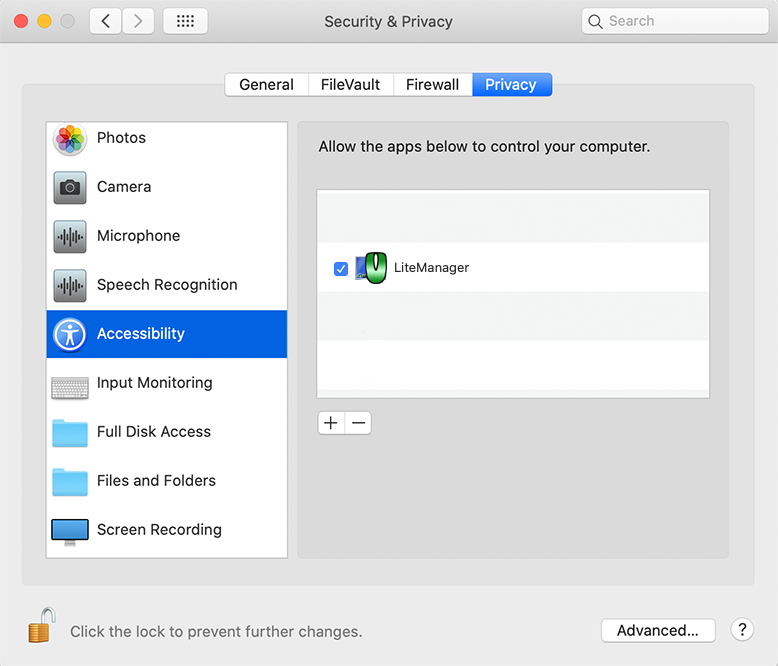Screen dimensions: 778x666
Task: Switch to the General tab
Action: (x=266, y=84)
